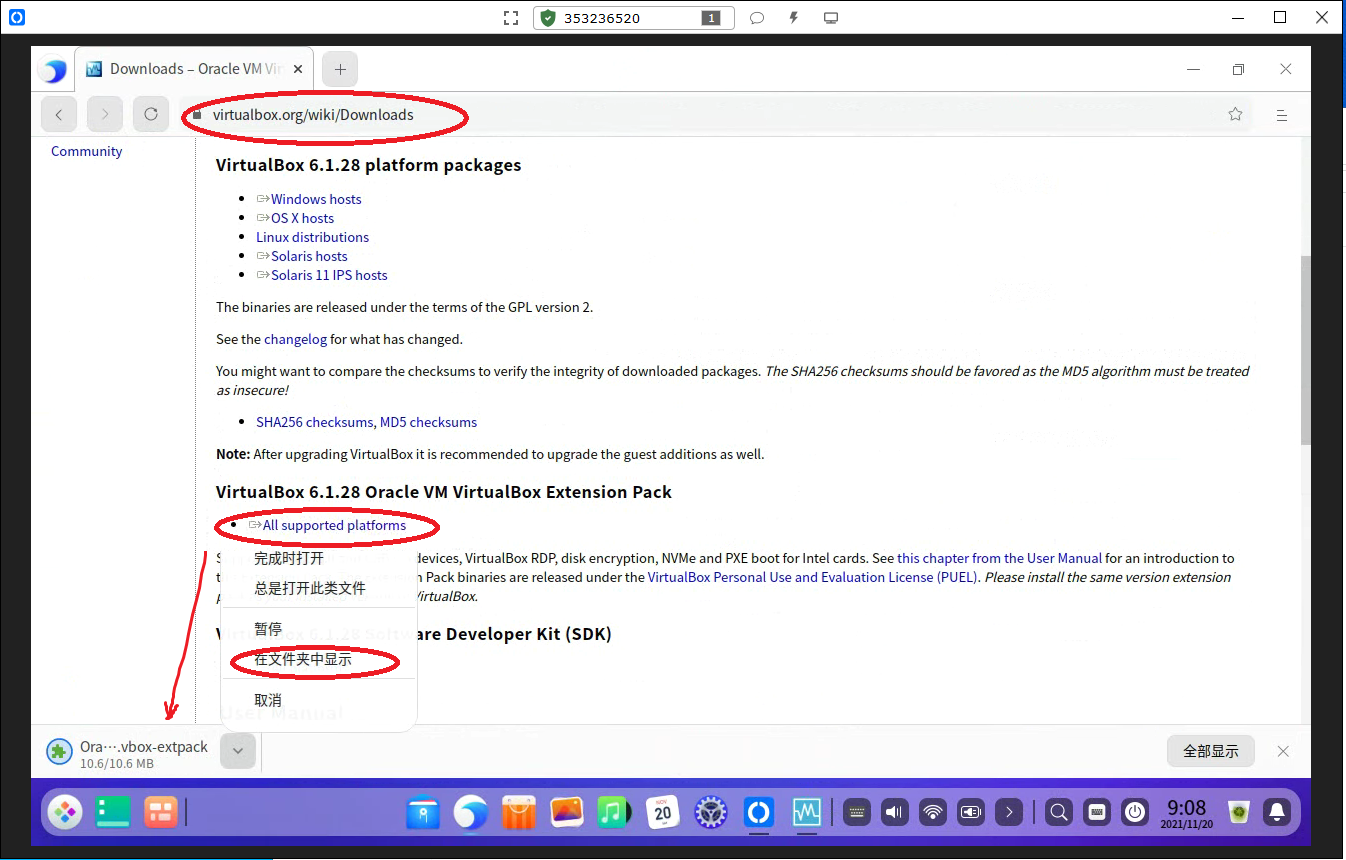Select '在文件夹中显示' from the context menu
Image resolution: width=1346 pixels, height=860 pixels.
pos(303,660)
